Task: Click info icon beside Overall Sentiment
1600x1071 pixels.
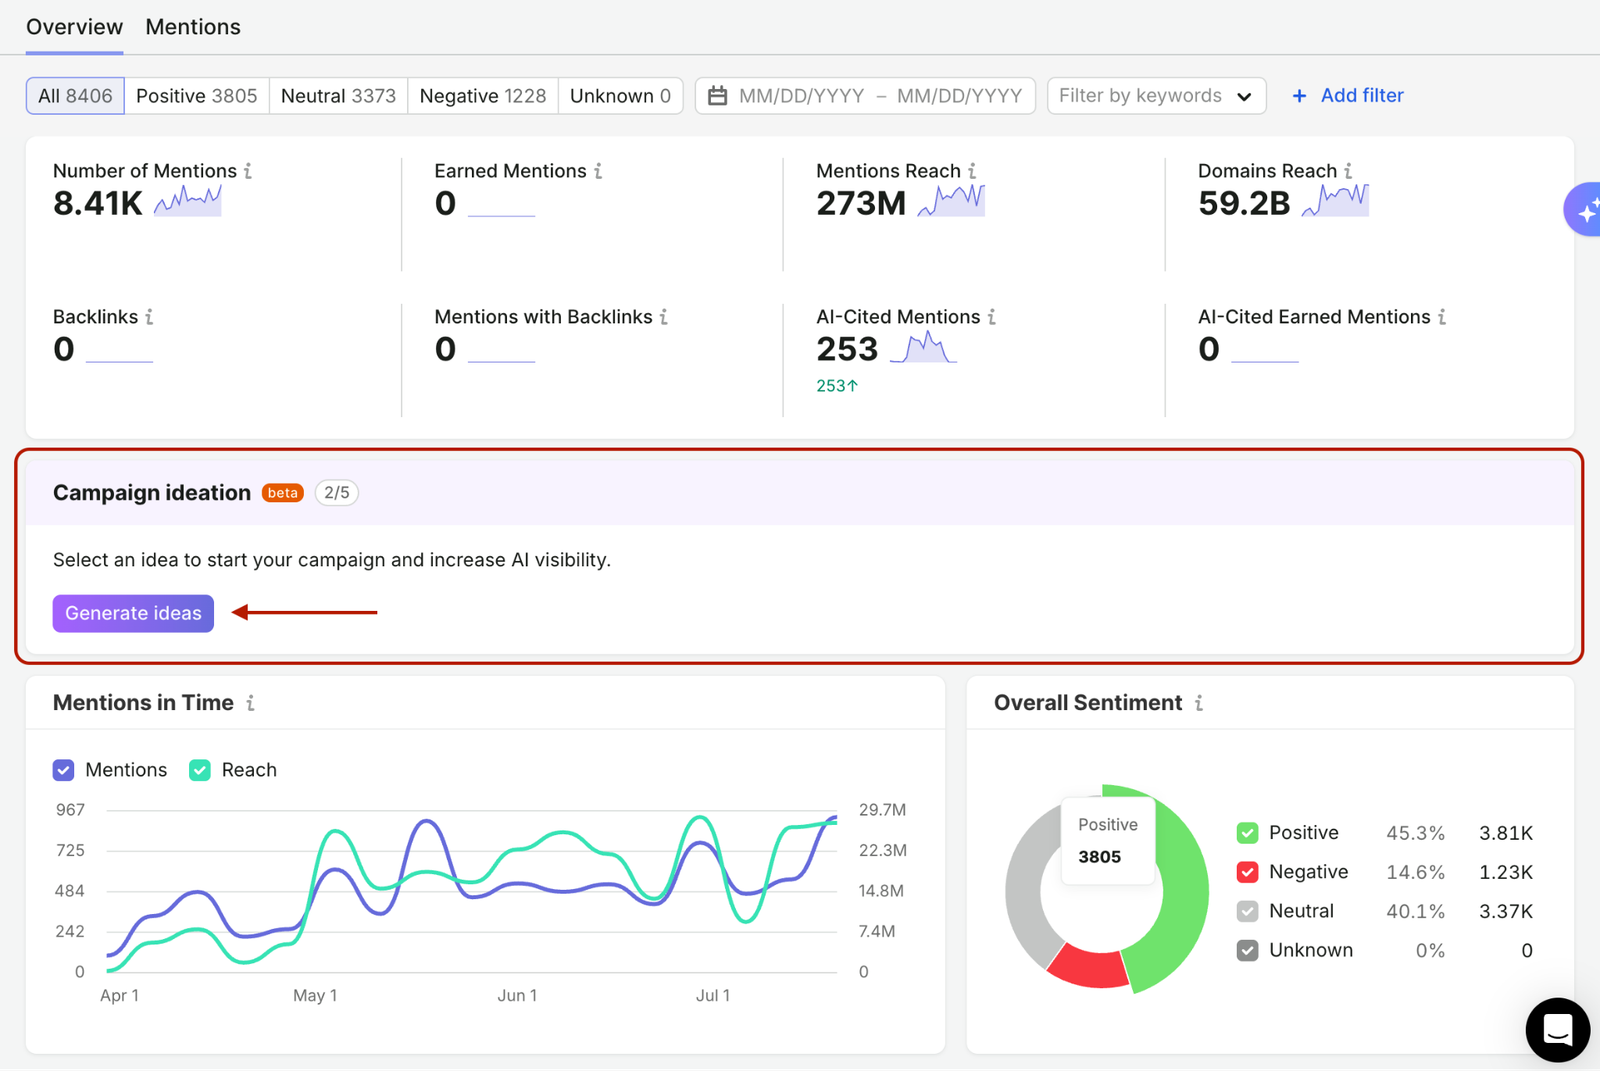Action: pos(1199,703)
